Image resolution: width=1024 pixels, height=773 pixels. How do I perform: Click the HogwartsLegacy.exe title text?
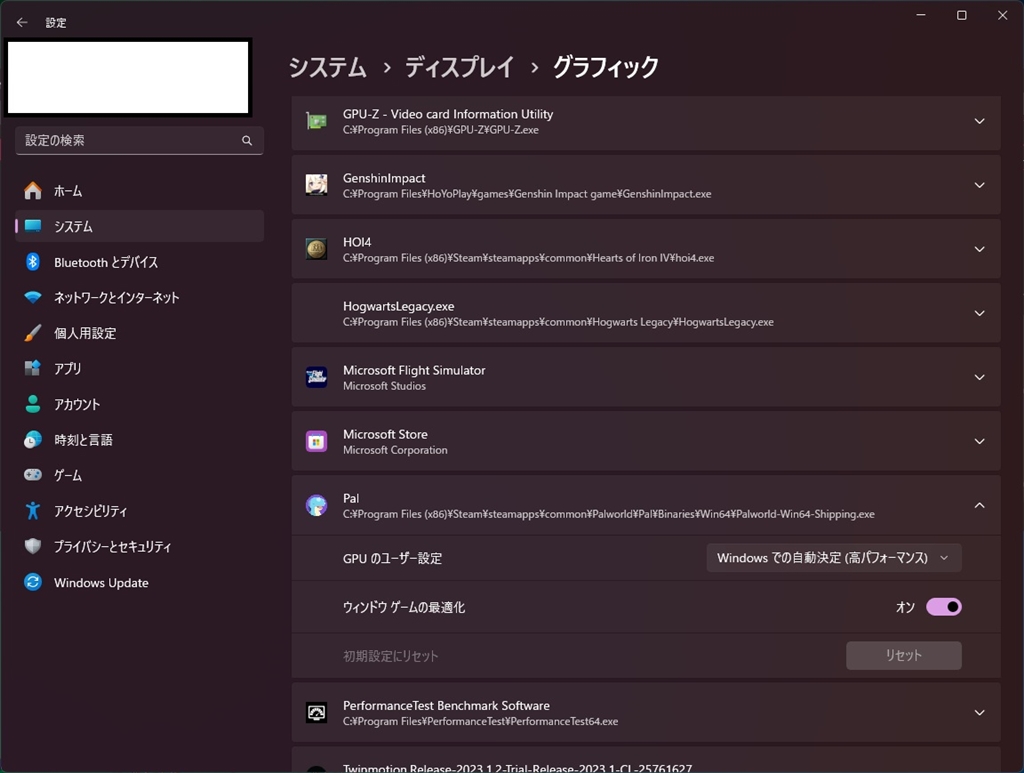click(398, 306)
